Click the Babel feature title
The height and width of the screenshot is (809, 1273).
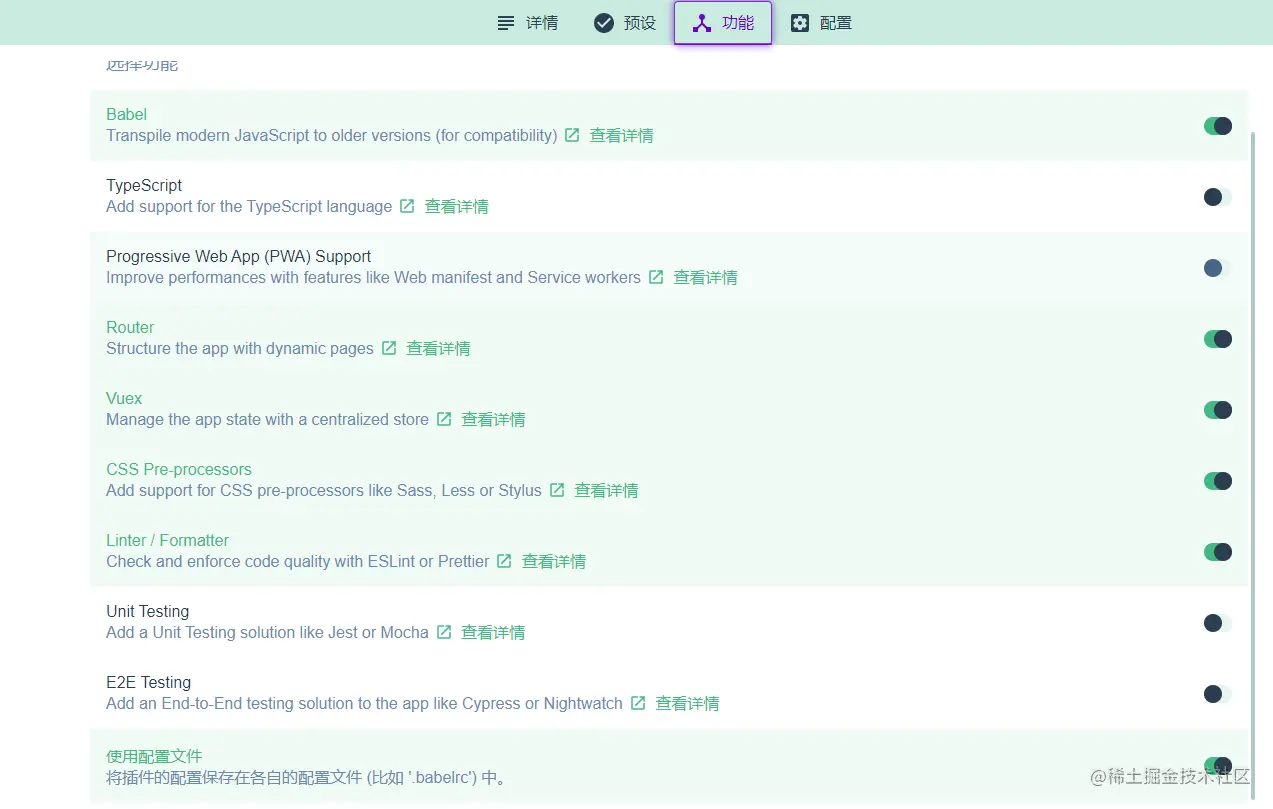coord(127,115)
